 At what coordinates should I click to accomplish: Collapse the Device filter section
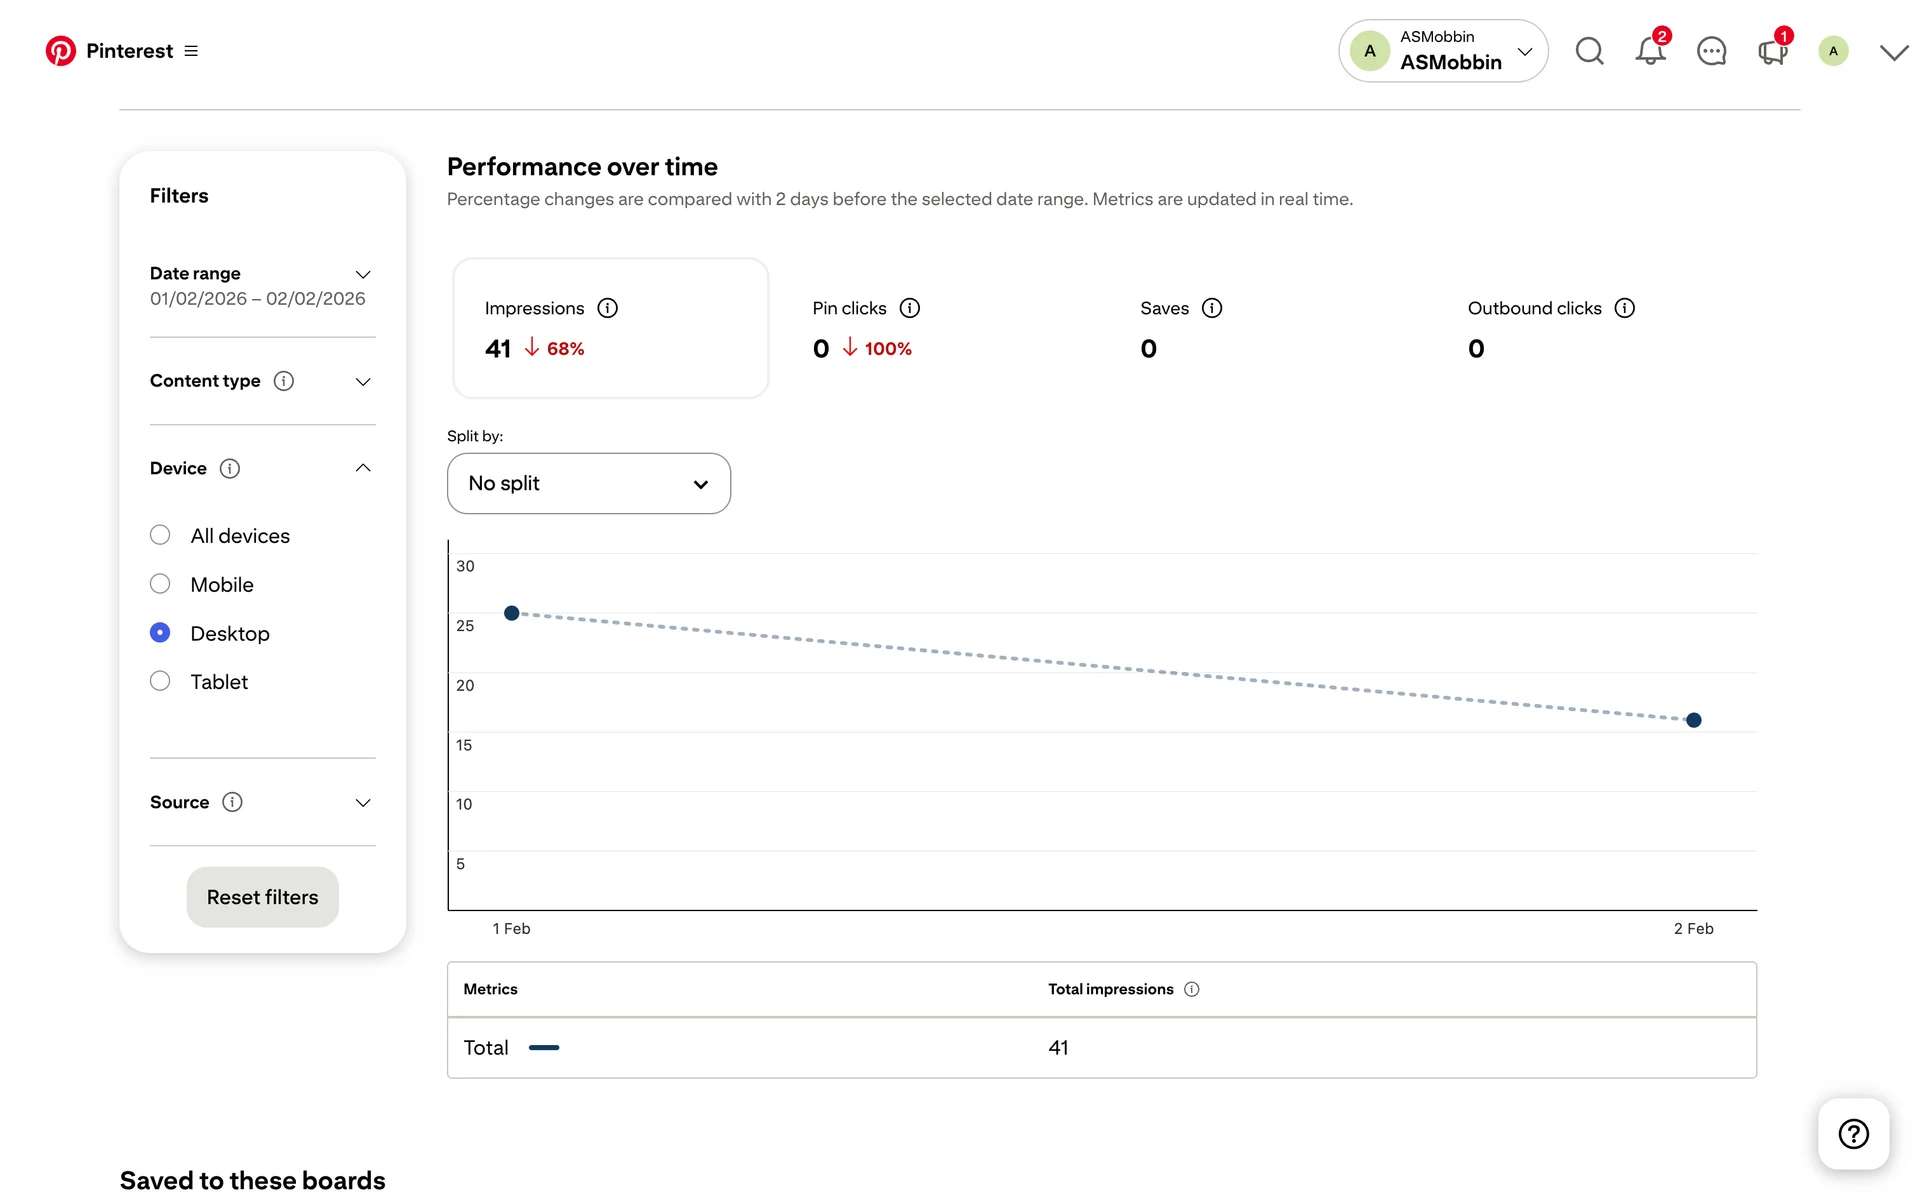tap(363, 468)
